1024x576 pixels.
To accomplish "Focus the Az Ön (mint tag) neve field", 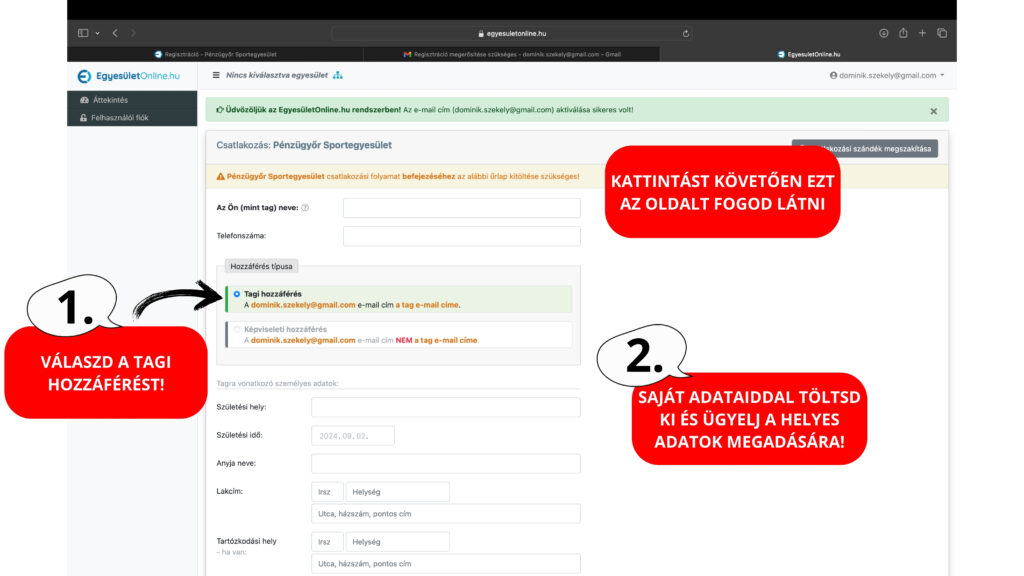I will [x=462, y=208].
